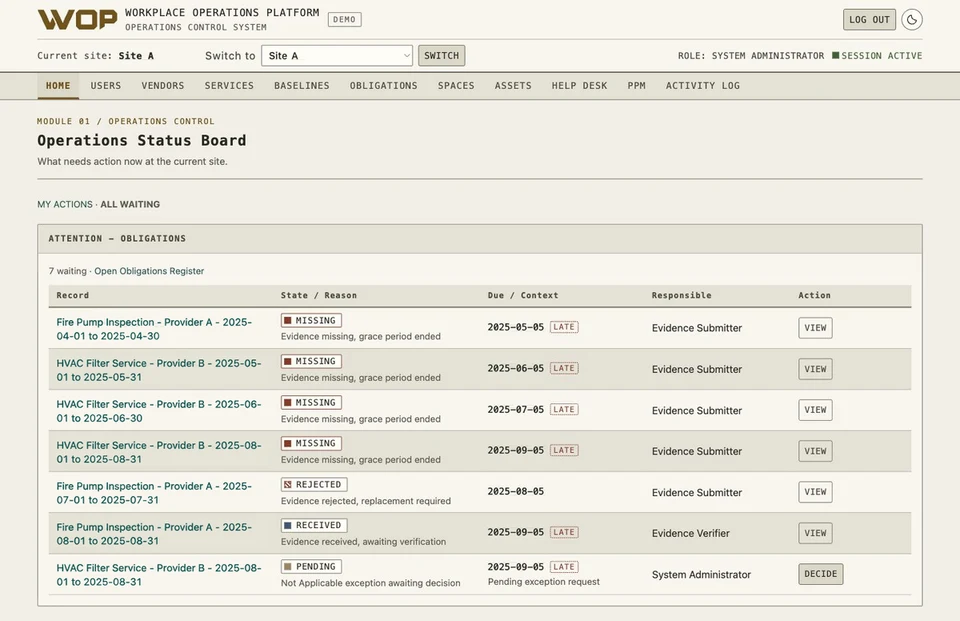Log out of the platform
The height and width of the screenshot is (621, 960).
coord(869,20)
